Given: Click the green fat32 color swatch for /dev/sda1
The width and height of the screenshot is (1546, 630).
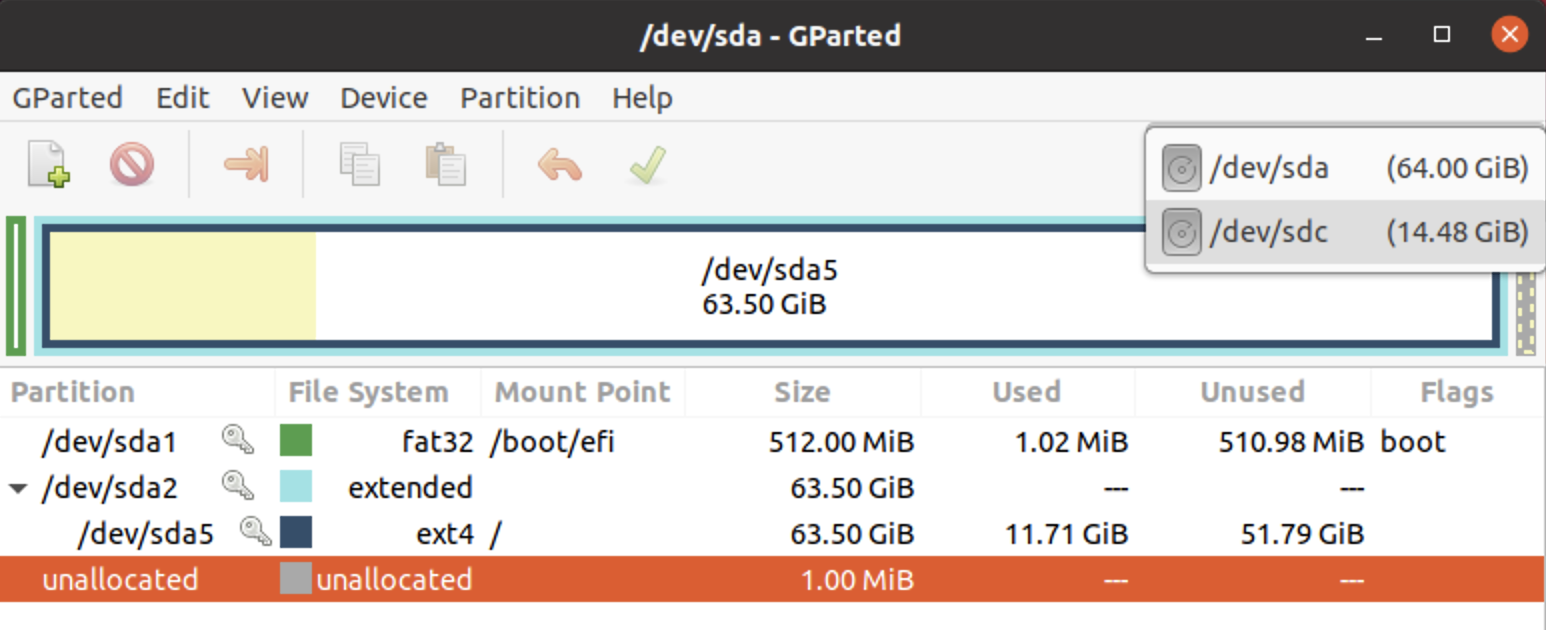Looking at the screenshot, I should pyautogui.click(x=296, y=440).
